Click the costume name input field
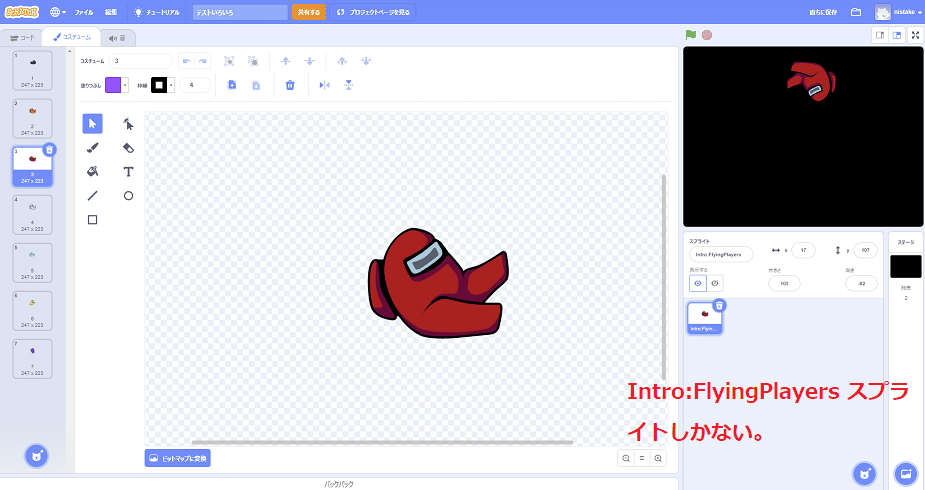The image size is (925, 490). click(140, 61)
